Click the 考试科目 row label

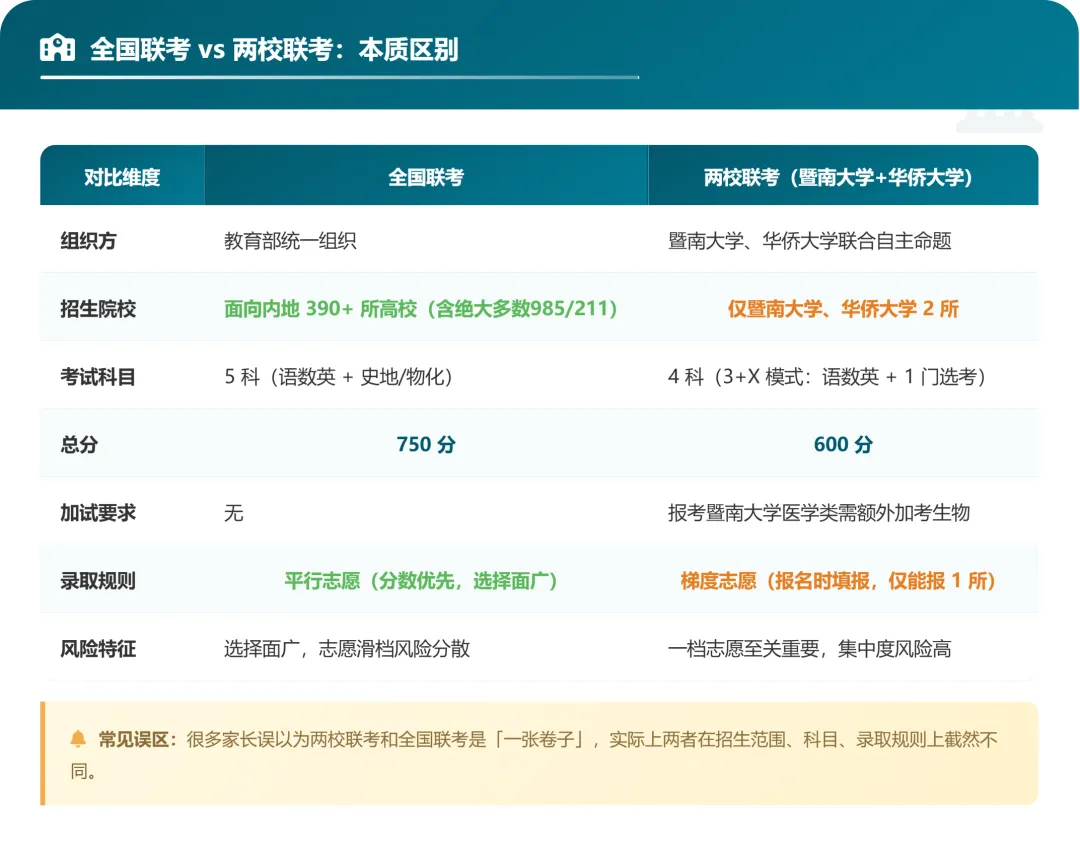98,377
